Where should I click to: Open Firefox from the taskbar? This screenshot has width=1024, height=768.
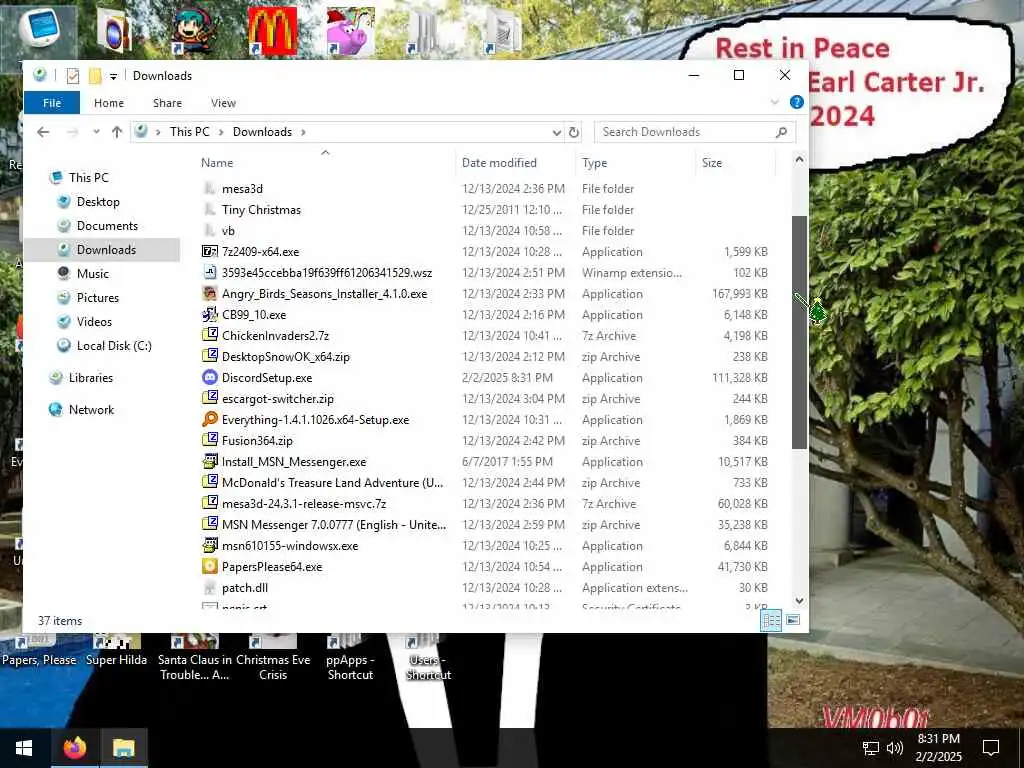coord(74,748)
